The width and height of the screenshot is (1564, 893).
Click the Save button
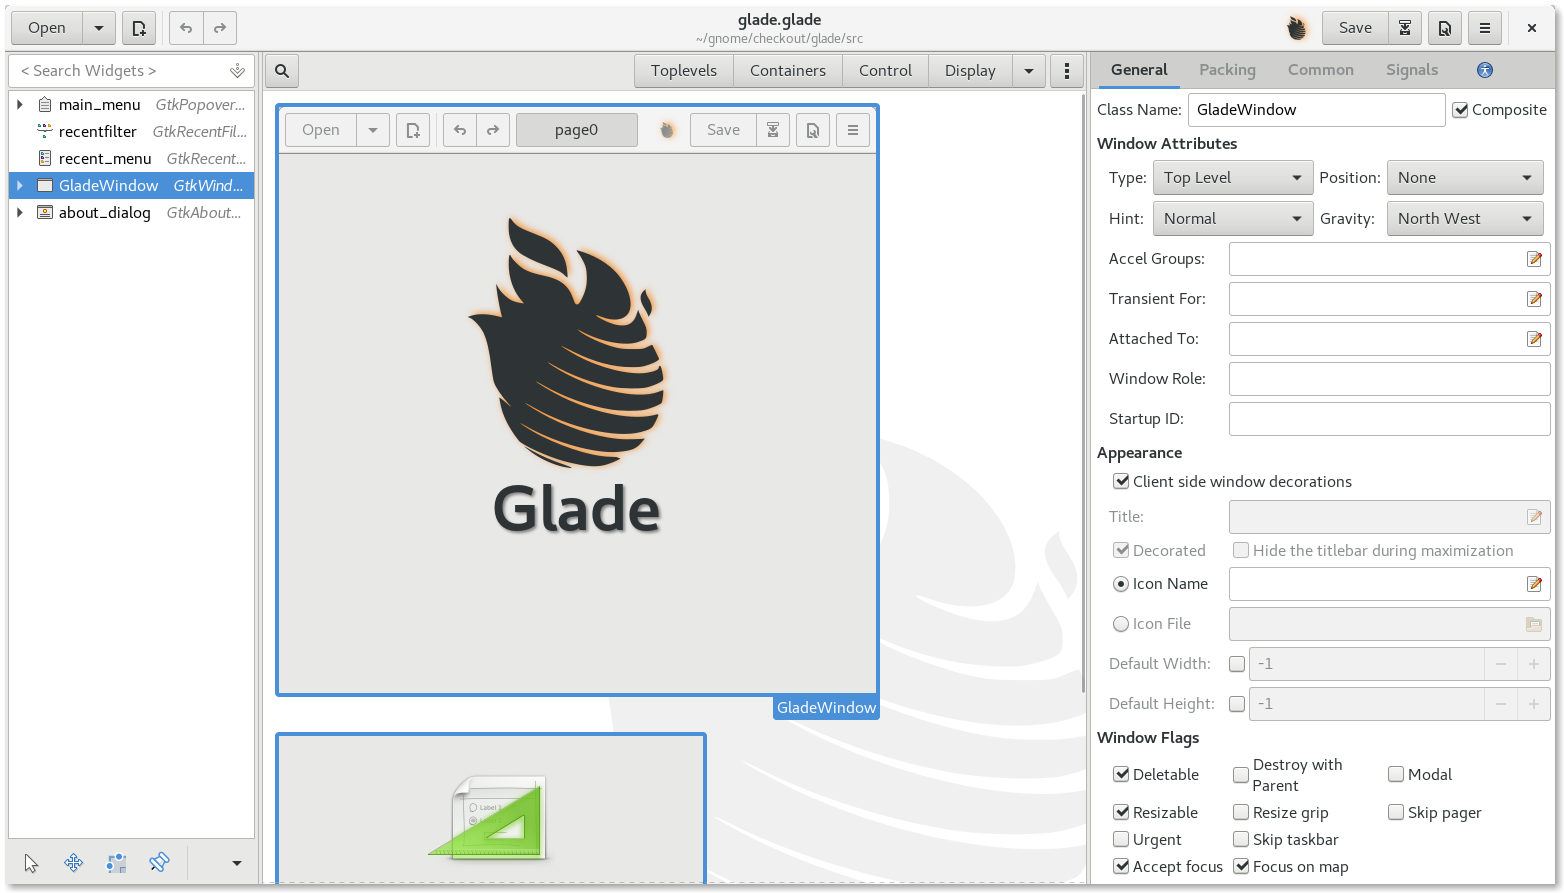tap(1354, 28)
